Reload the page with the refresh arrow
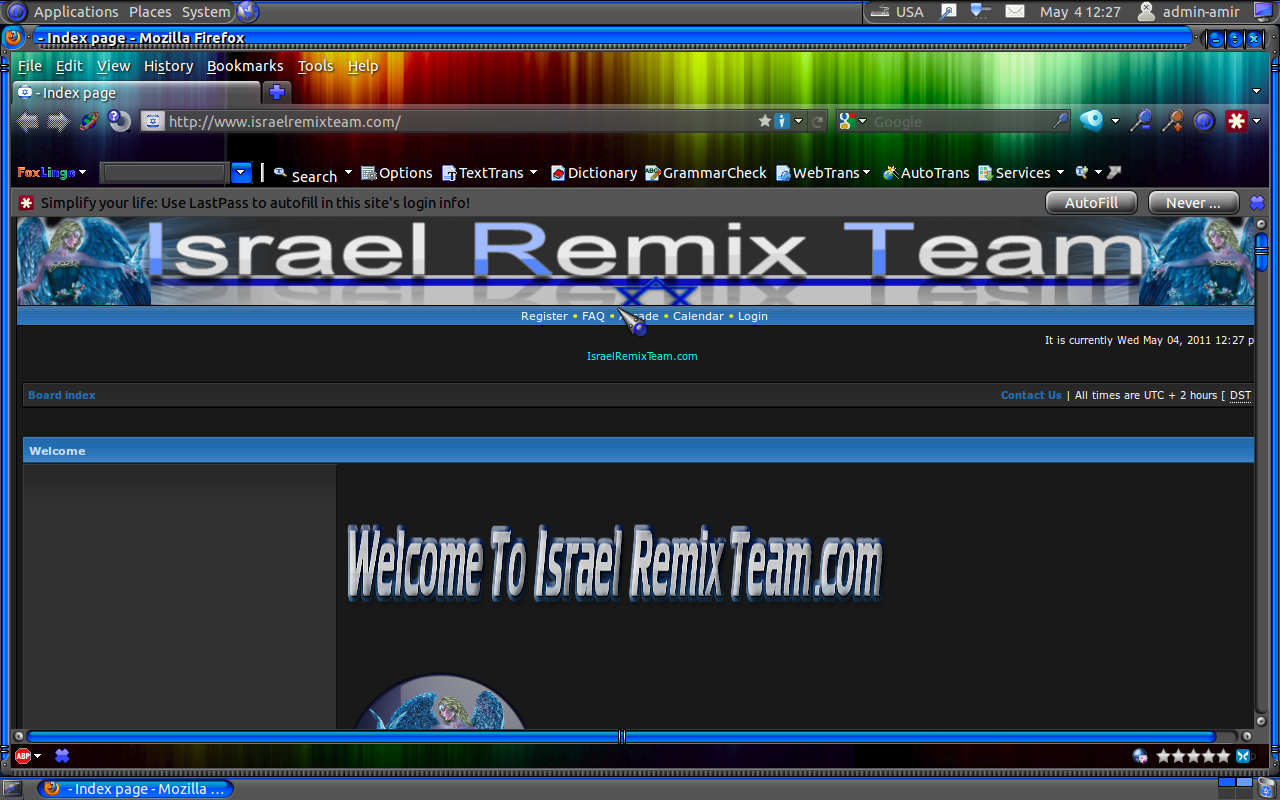 click(818, 121)
